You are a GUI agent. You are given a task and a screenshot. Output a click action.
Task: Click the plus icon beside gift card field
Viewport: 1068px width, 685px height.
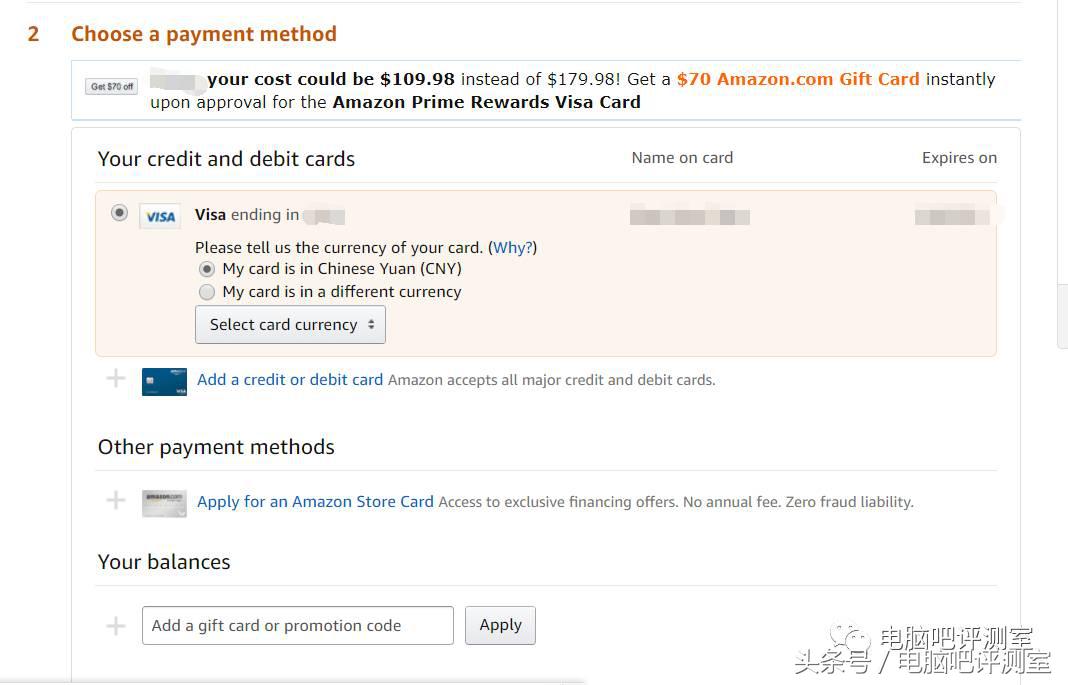click(x=116, y=626)
